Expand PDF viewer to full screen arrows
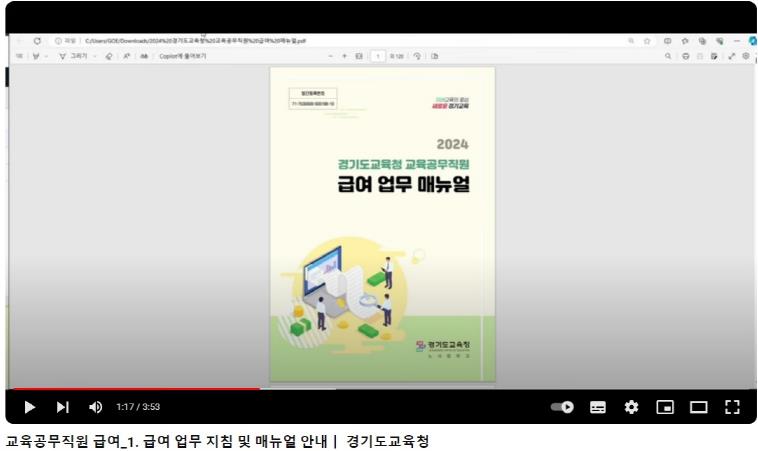This screenshot has width=758, height=451. click(x=731, y=56)
